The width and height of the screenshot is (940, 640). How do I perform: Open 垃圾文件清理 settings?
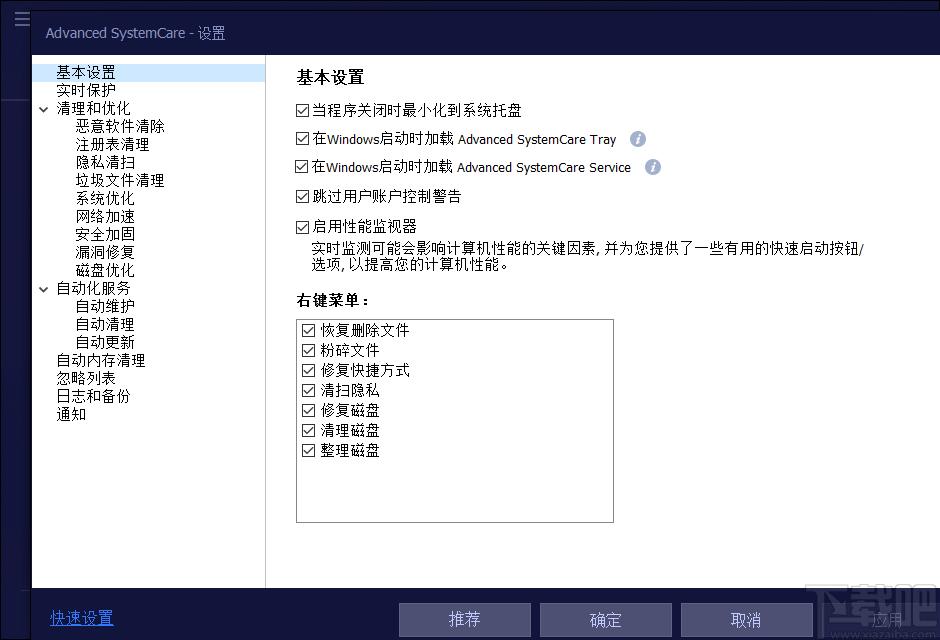point(120,180)
